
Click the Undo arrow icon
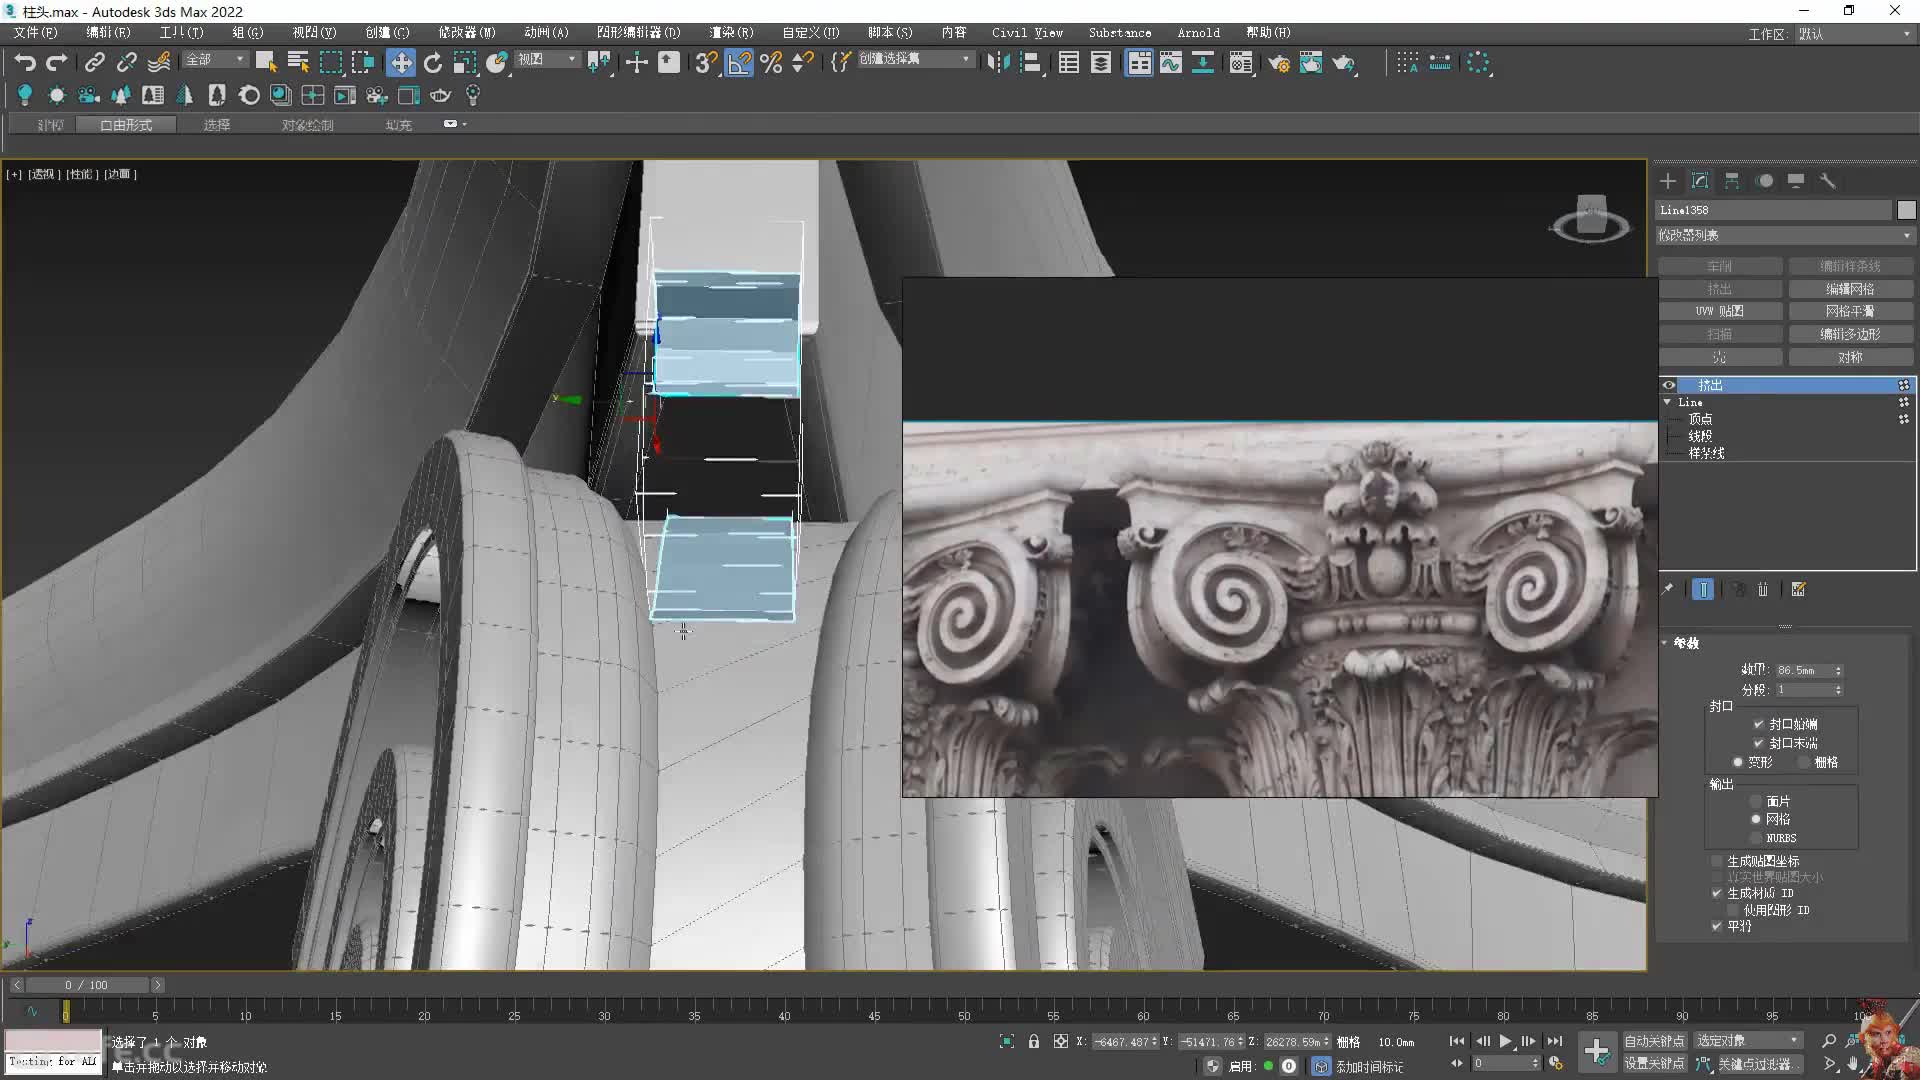[25, 63]
